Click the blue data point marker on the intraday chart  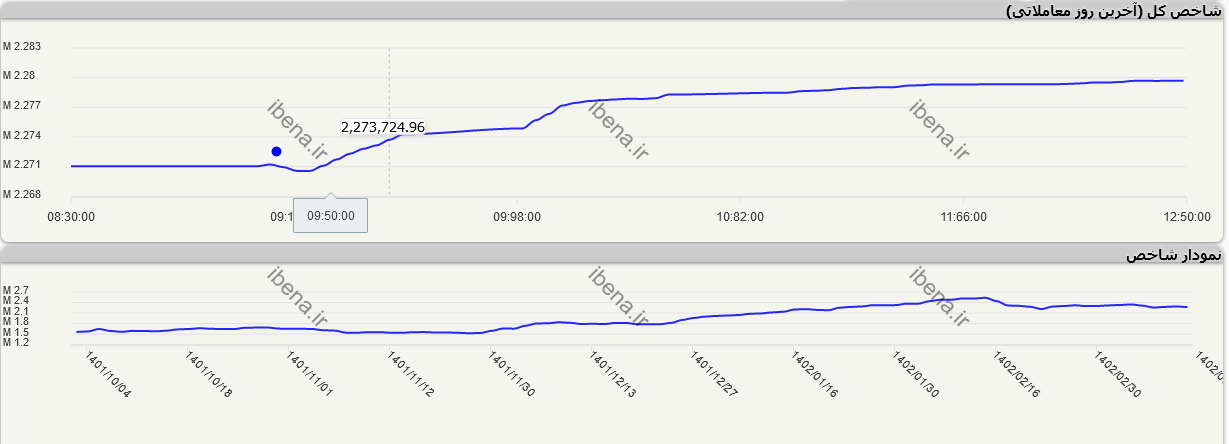coord(276,151)
